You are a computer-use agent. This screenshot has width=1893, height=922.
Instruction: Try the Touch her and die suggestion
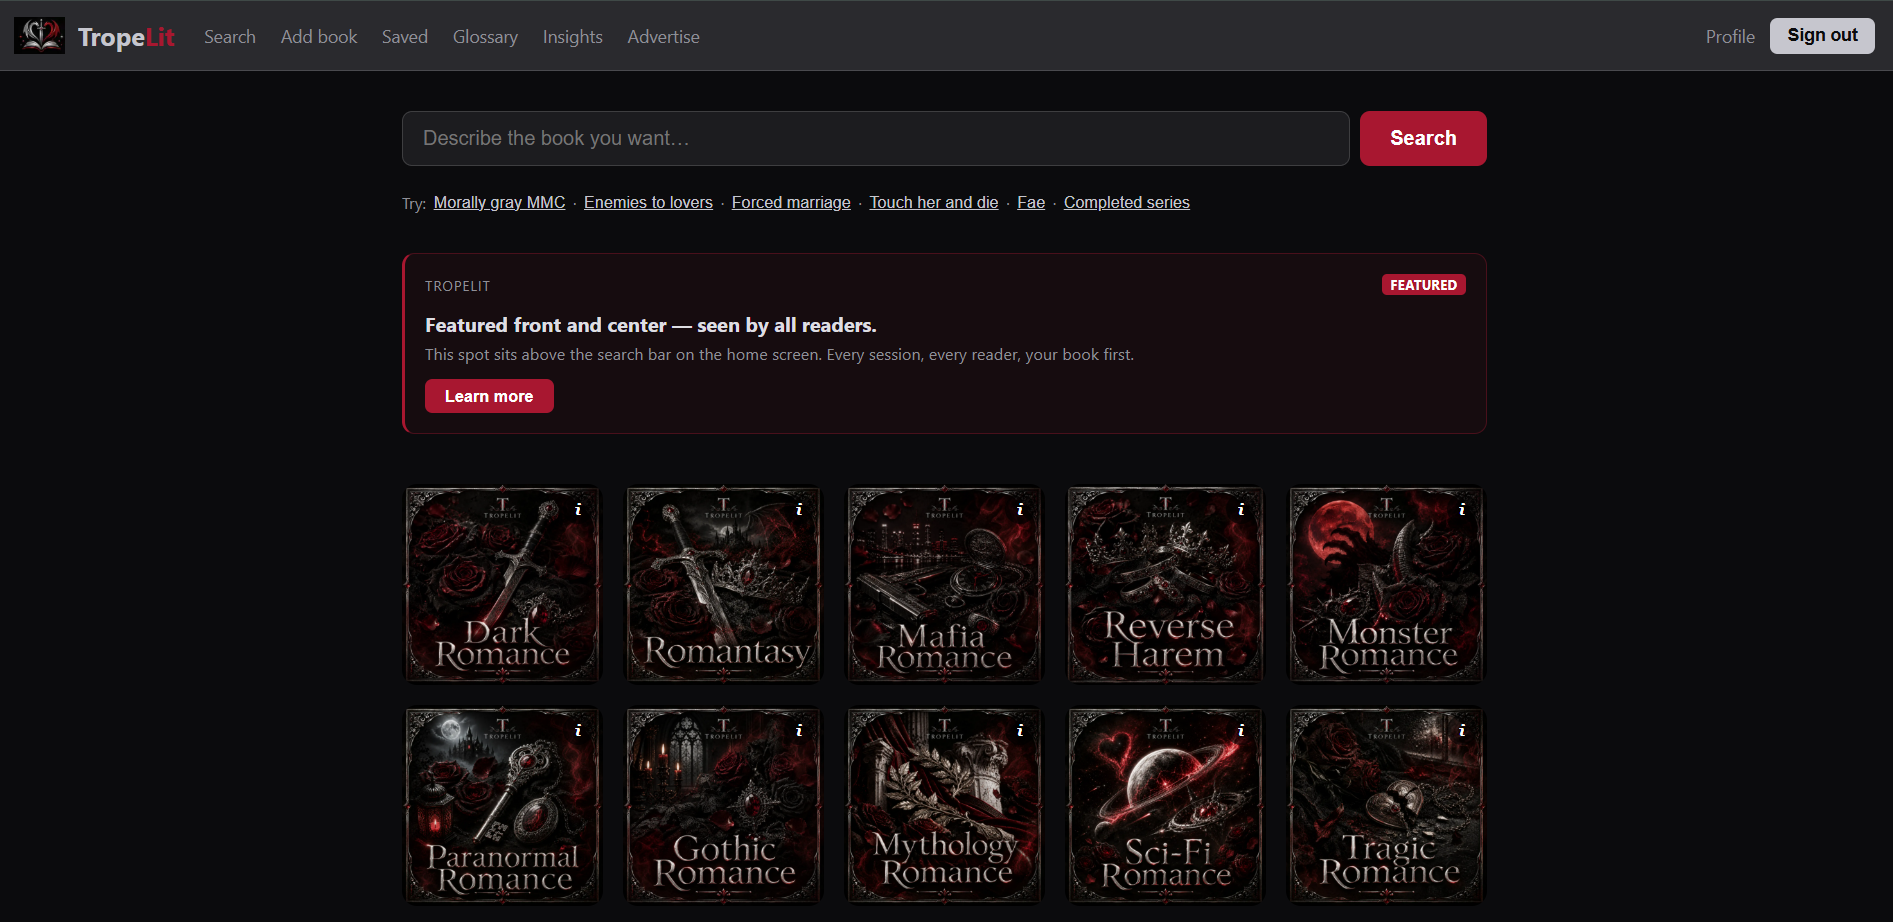pos(934,202)
